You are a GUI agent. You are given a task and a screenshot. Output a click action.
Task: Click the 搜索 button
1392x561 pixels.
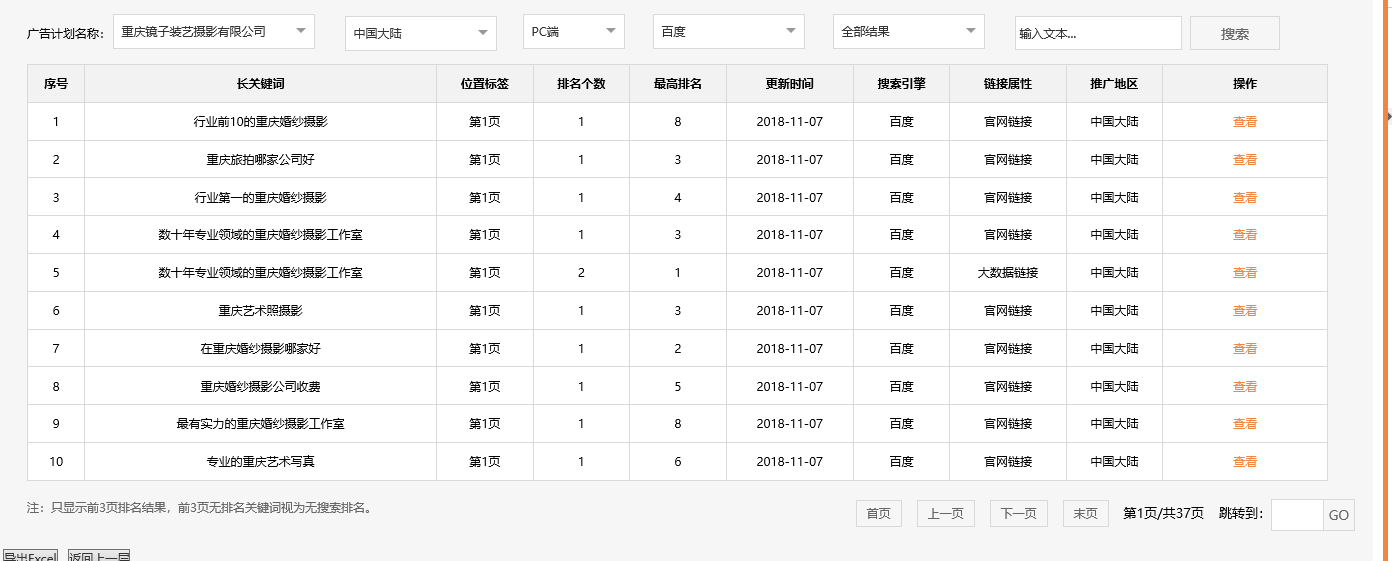(x=1235, y=33)
